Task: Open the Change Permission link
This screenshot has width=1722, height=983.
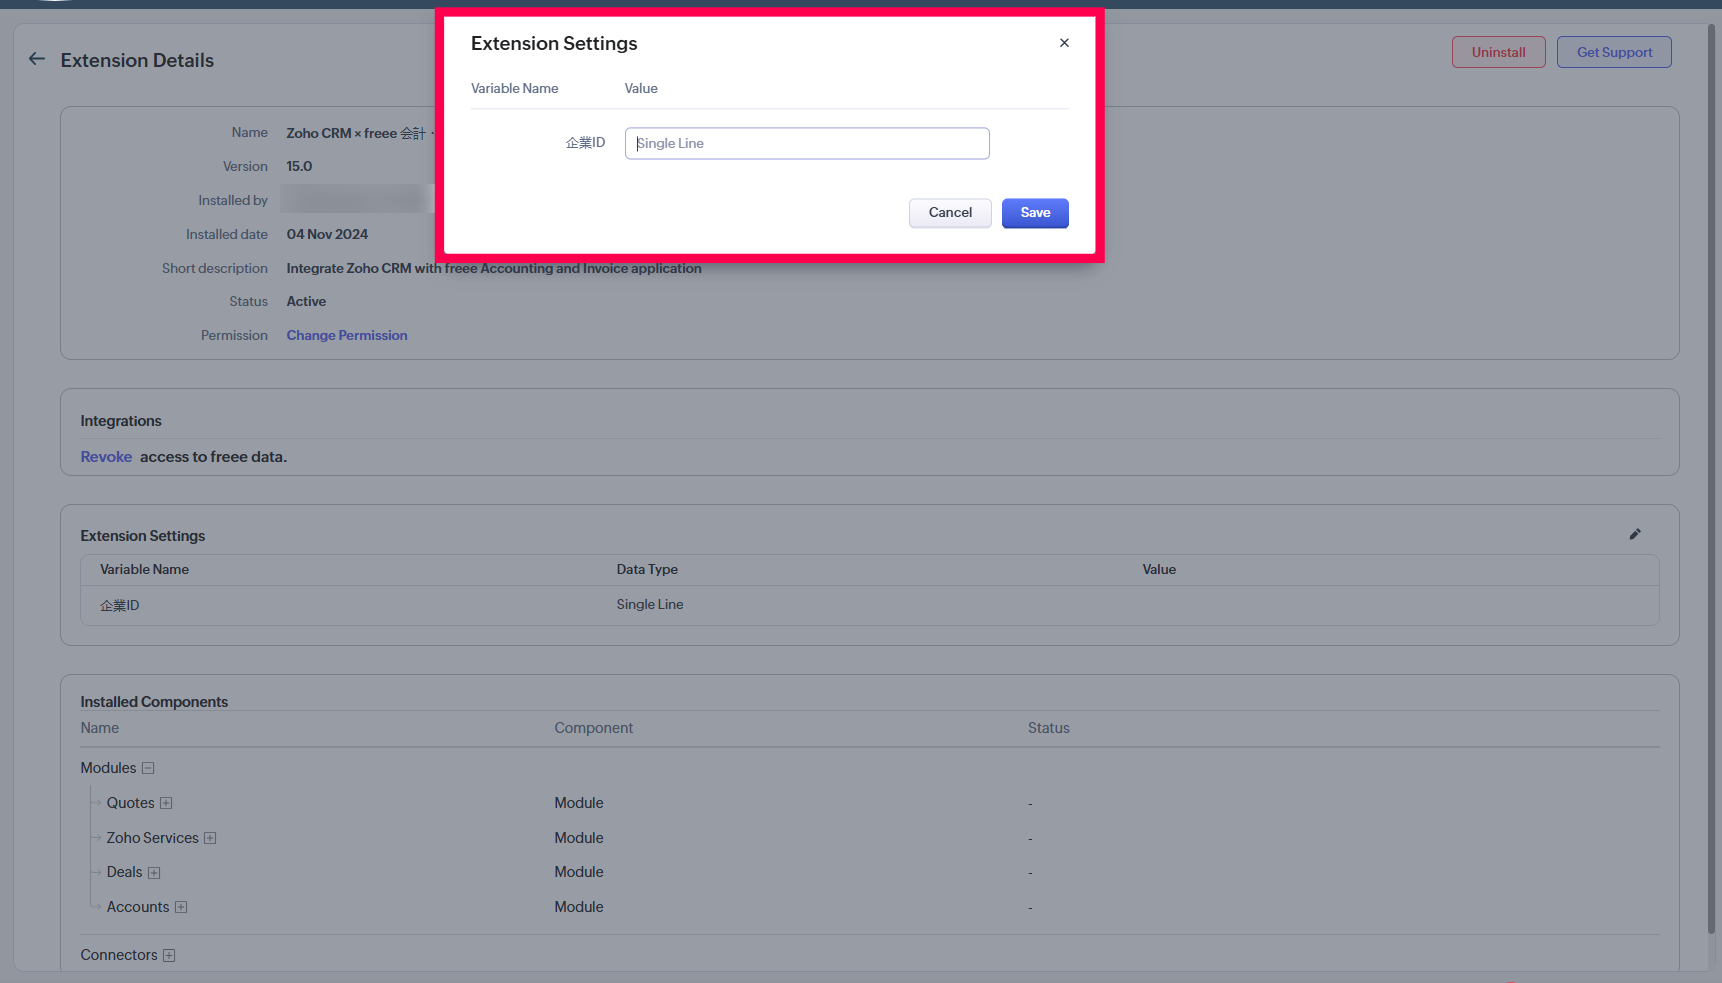Action: click(347, 335)
